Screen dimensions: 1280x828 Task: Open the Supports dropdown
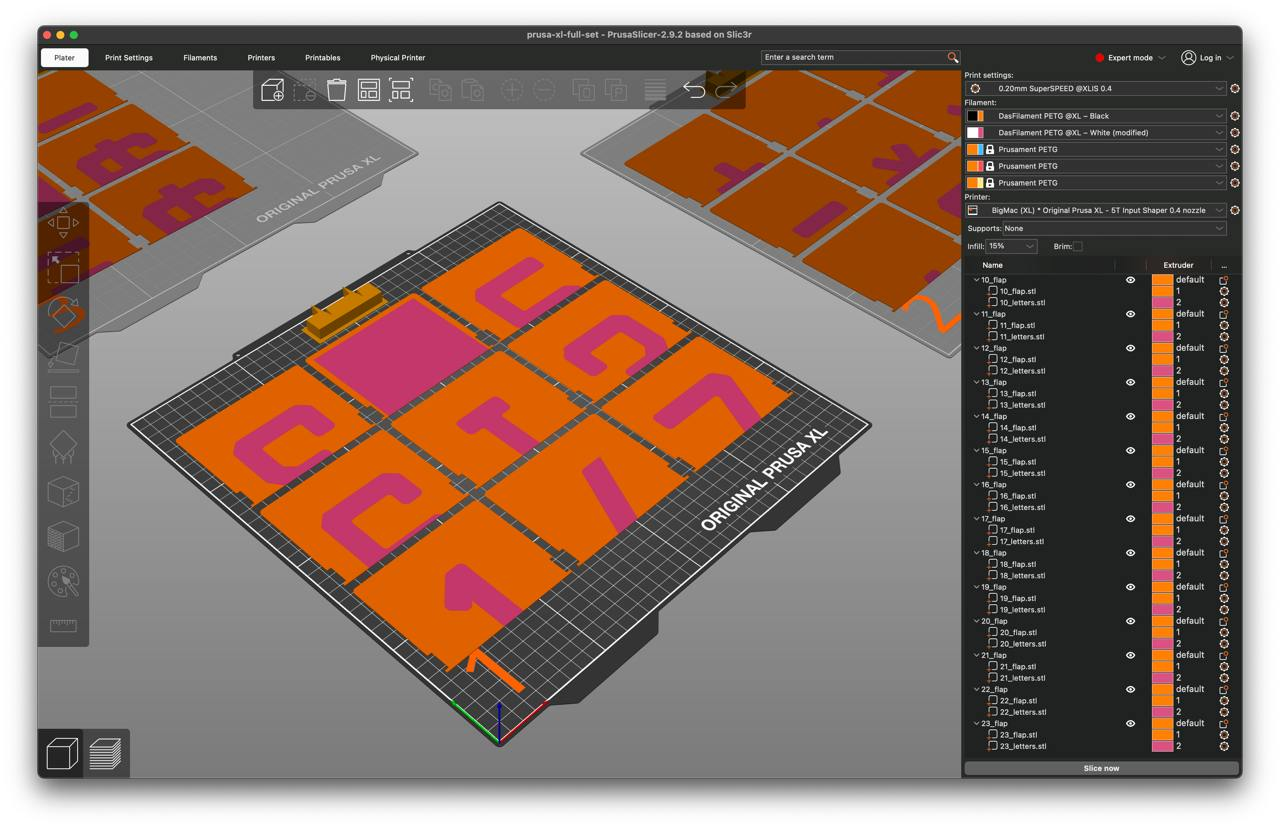[x=1115, y=228]
